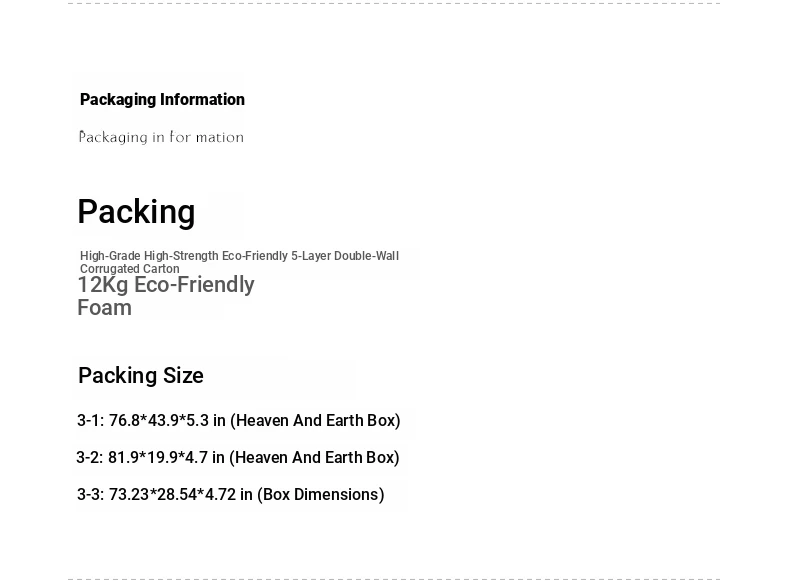Select the 'Corrugated Carton' text line
Viewport: 790px width, 585px height.
click(x=129, y=269)
